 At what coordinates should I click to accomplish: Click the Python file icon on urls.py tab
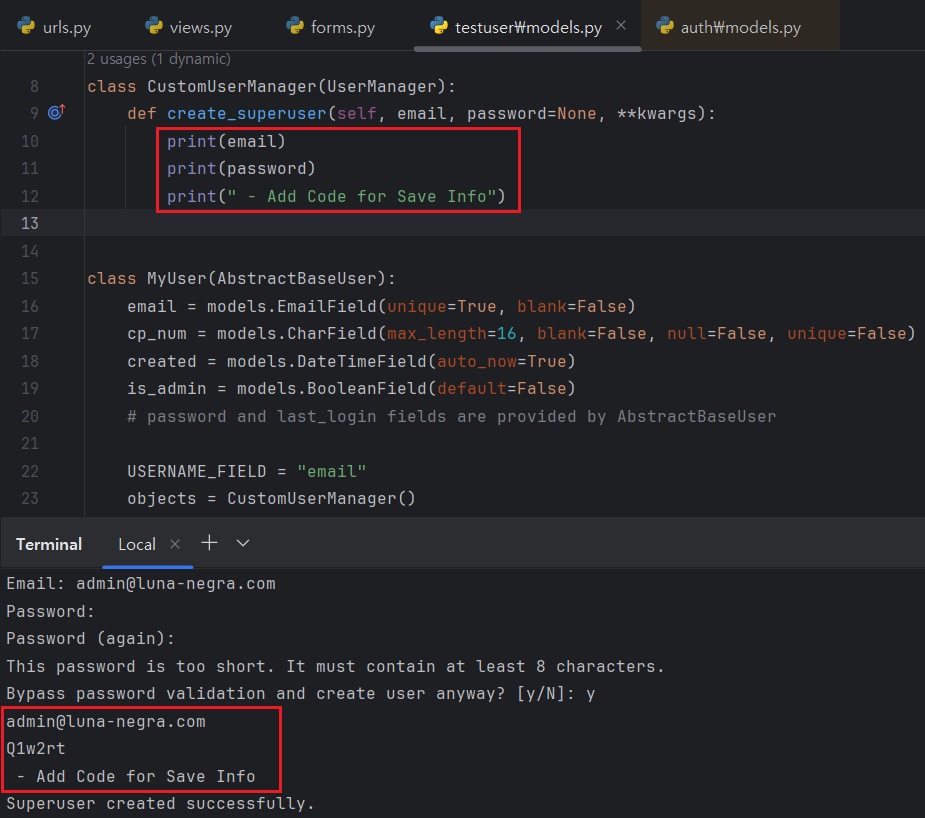25,27
